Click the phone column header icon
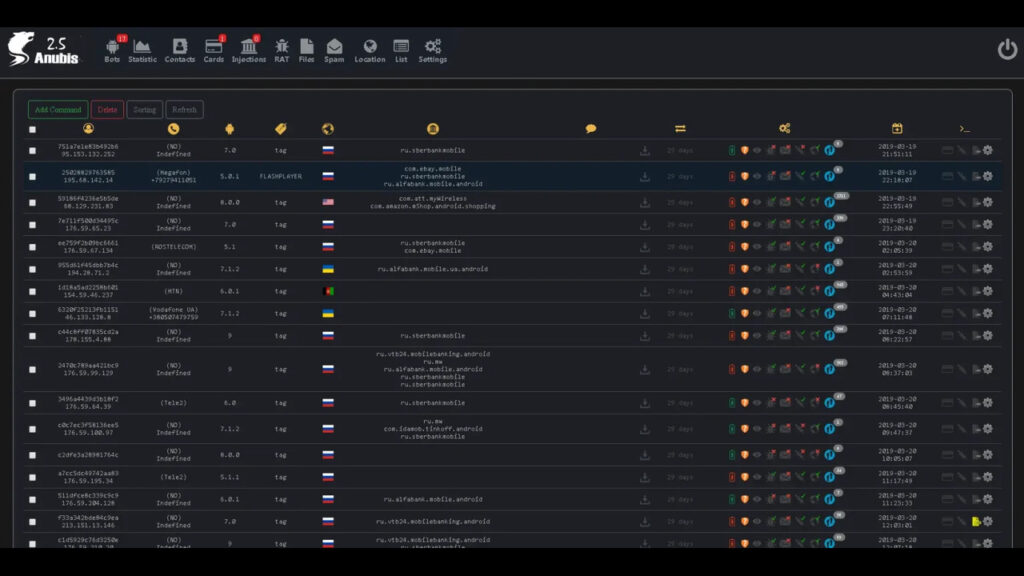 pos(173,129)
